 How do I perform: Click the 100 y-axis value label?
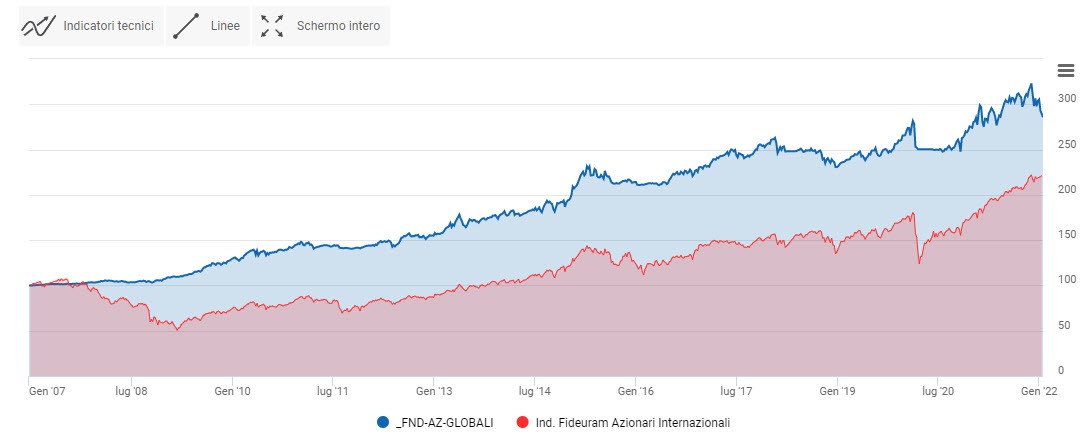[1067, 280]
